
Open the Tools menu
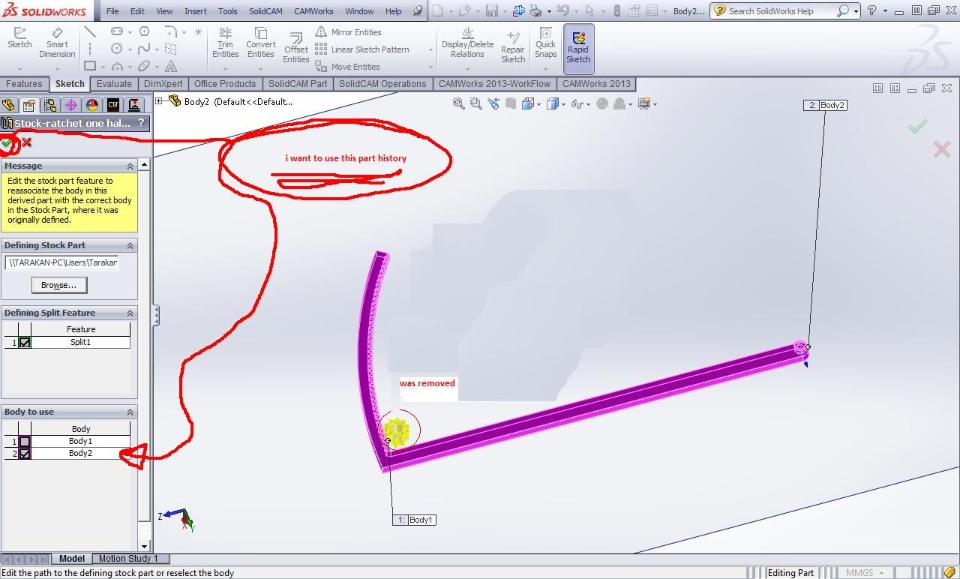[227, 11]
